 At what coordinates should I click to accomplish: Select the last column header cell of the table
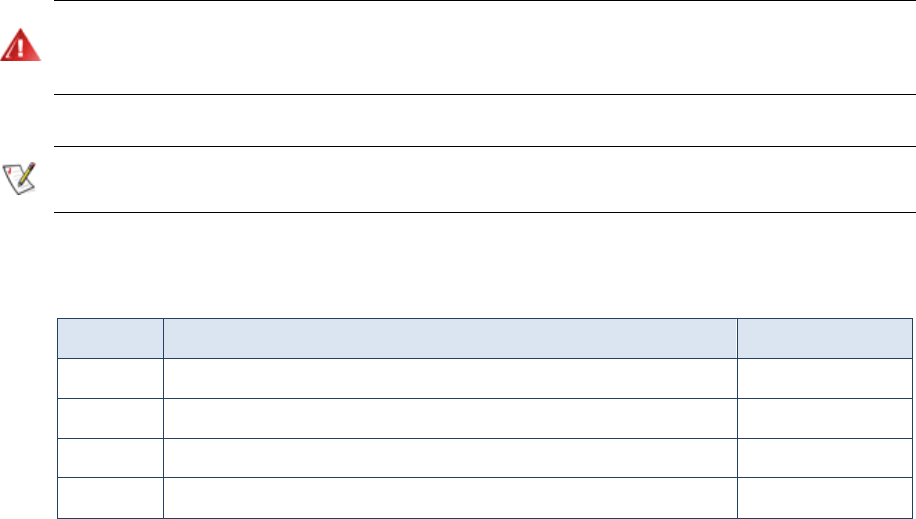tap(825, 338)
